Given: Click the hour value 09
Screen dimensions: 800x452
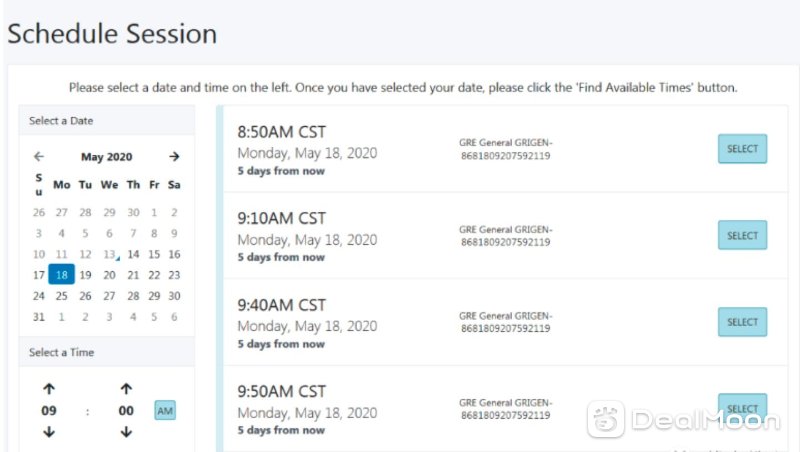Looking at the screenshot, I should click(49, 411).
